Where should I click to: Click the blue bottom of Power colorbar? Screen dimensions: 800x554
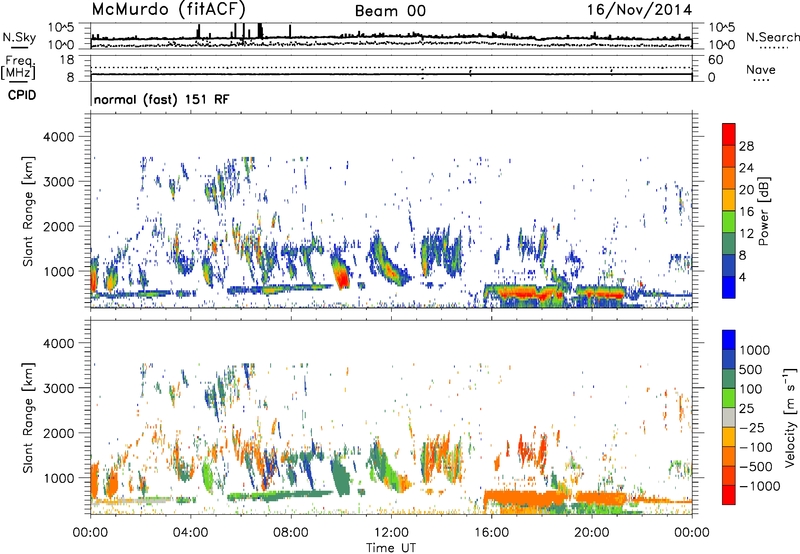click(x=729, y=287)
